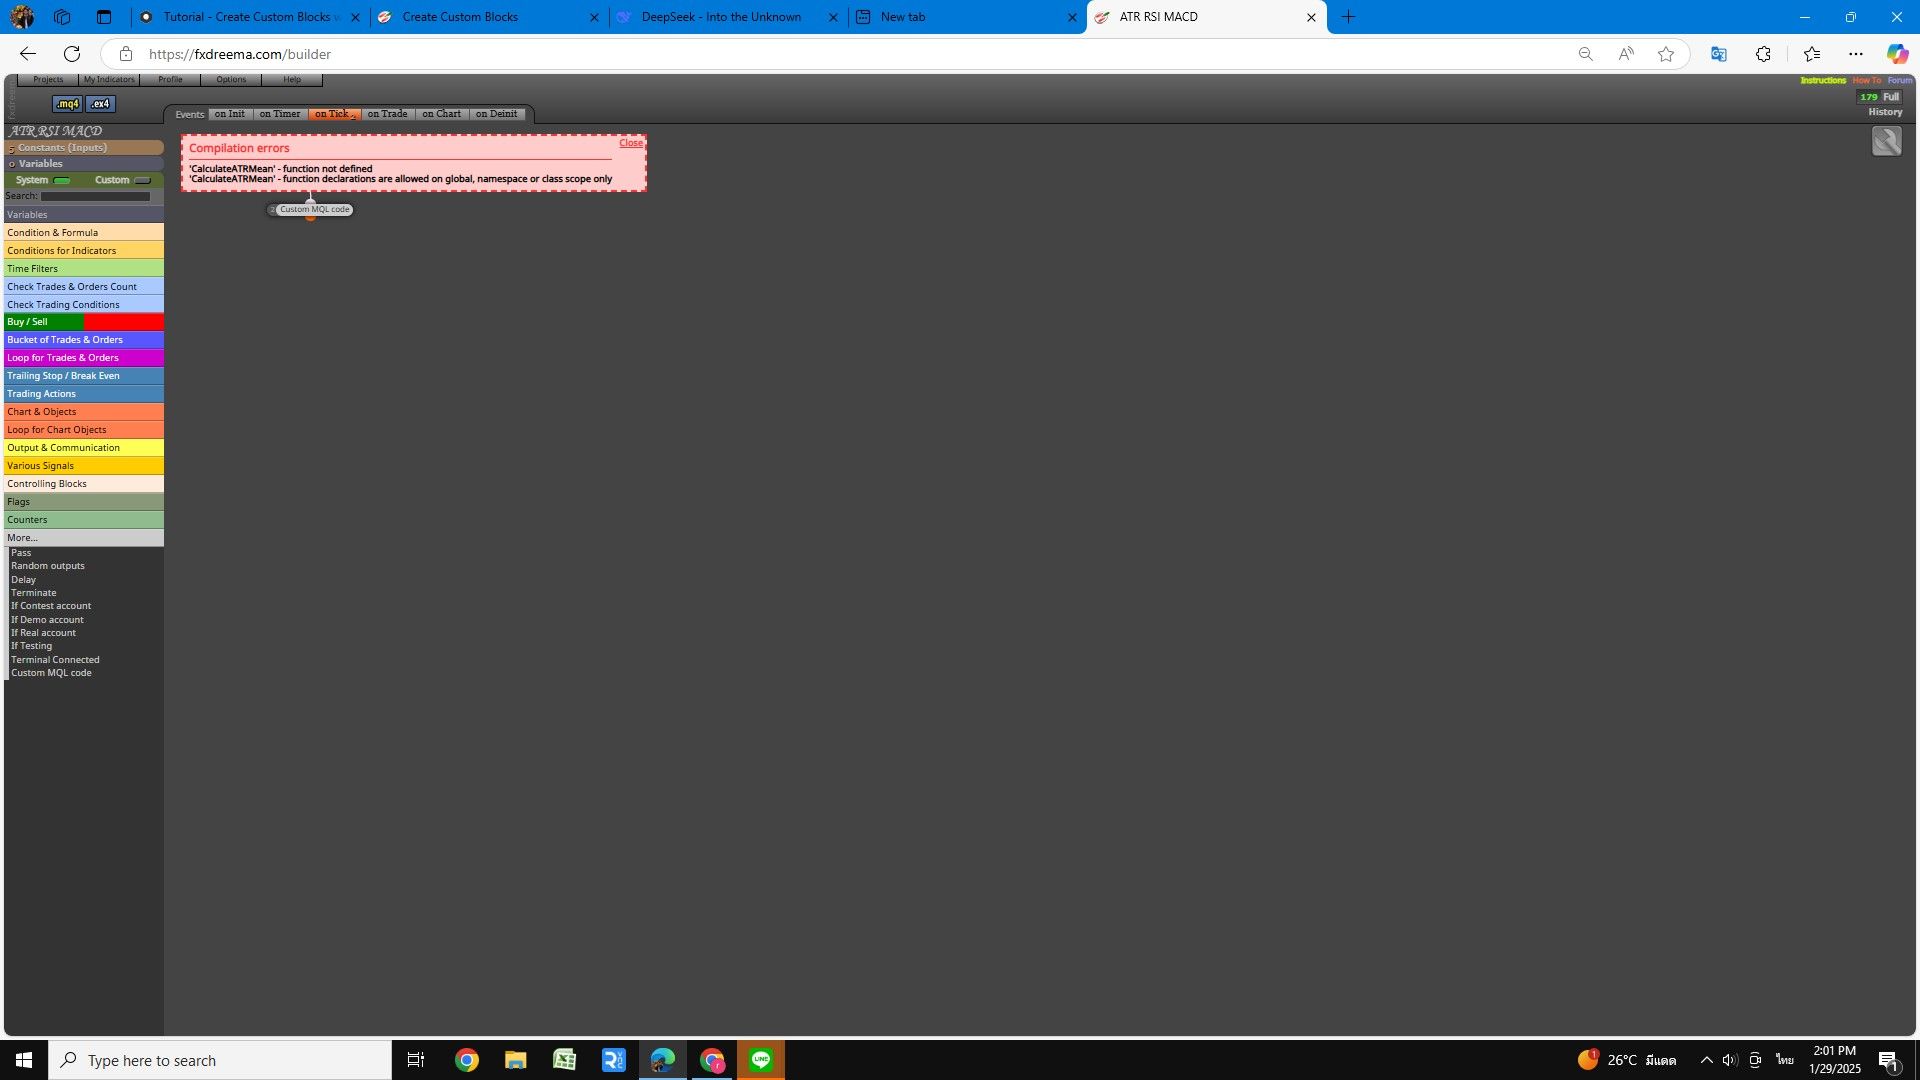
Task: Open File Explorer from the taskbar
Action: coord(515,1060)
